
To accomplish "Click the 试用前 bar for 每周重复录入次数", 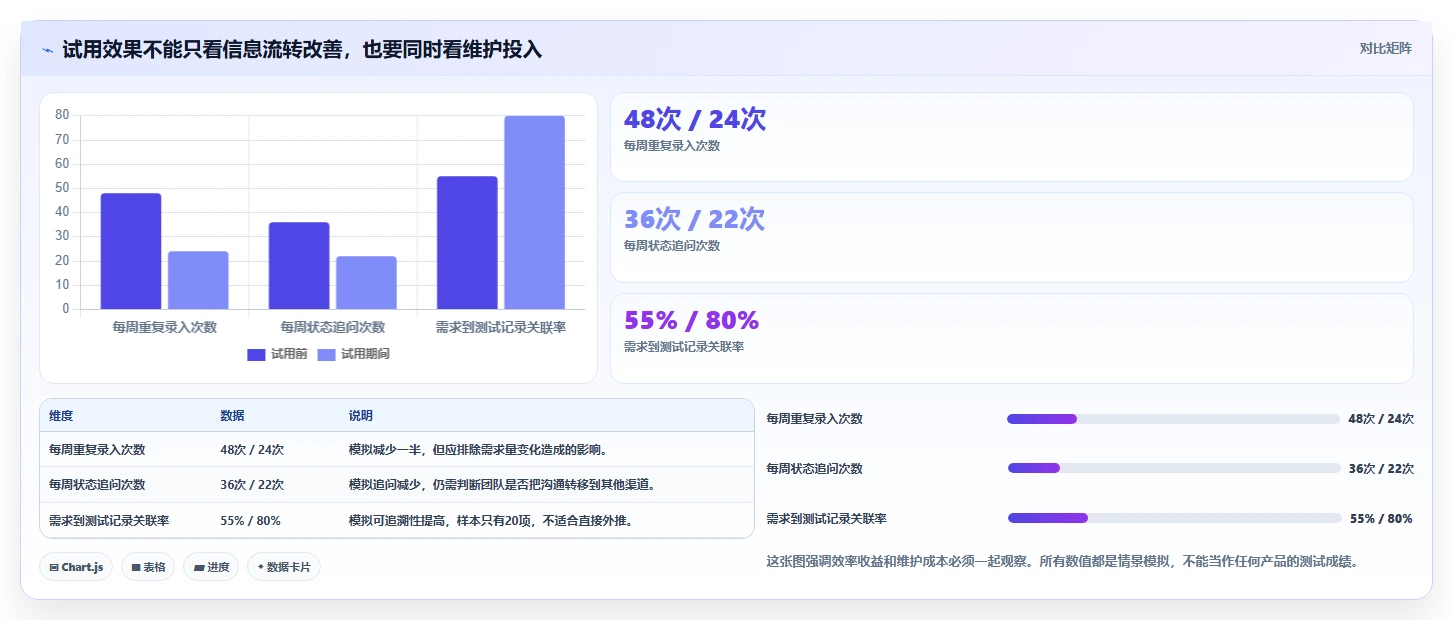I will coord(131,251).
